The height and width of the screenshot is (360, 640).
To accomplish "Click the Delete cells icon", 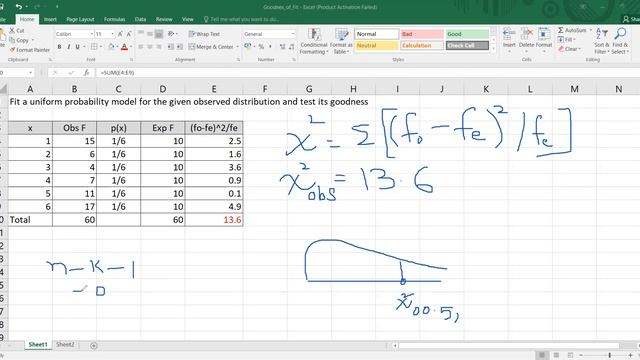I will click(527, 34).
